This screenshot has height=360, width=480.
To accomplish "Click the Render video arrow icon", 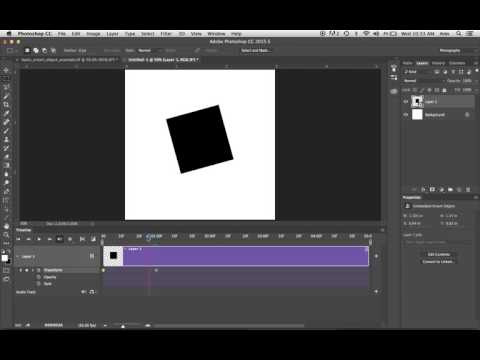I will click(28, 325).
